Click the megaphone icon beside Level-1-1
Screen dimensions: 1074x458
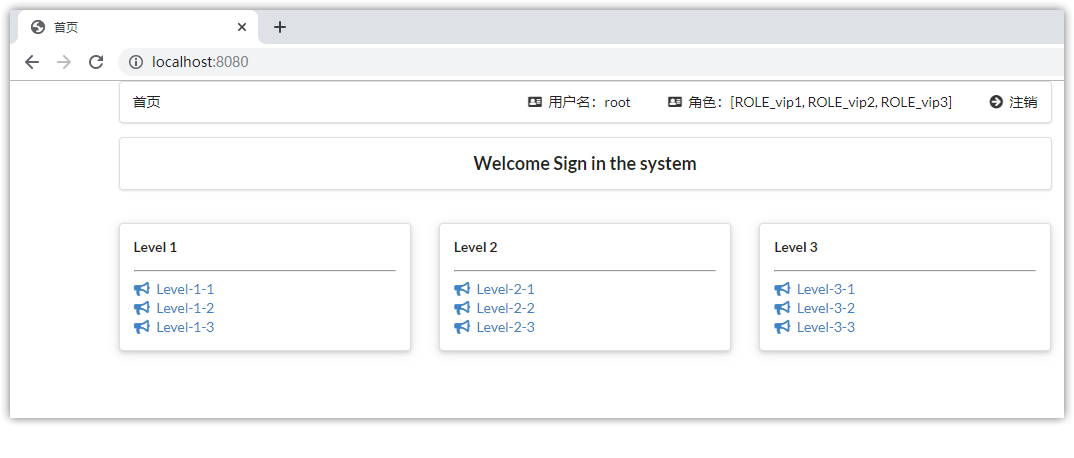point(141,289)
